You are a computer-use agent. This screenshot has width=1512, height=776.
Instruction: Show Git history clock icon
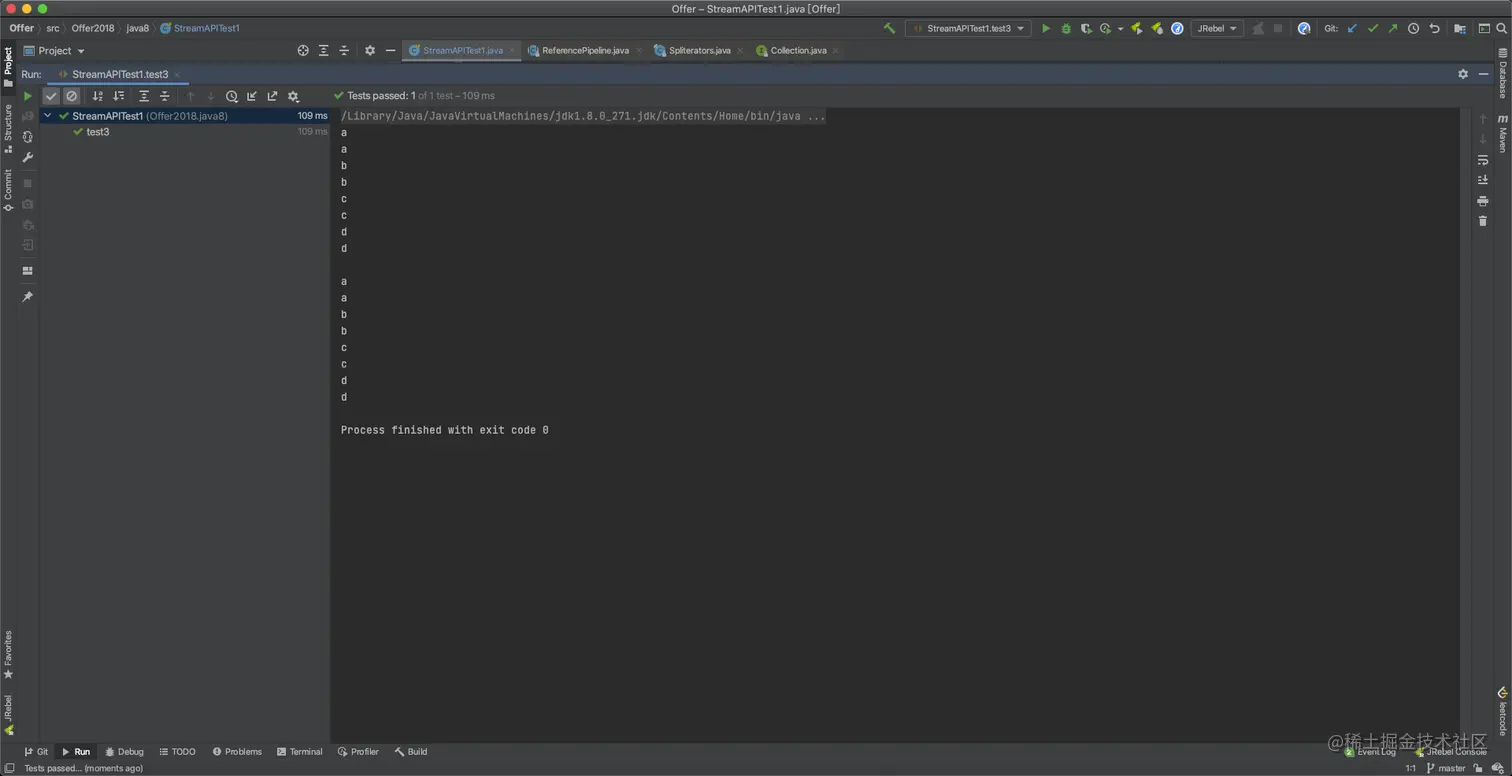pos(1413,28)
